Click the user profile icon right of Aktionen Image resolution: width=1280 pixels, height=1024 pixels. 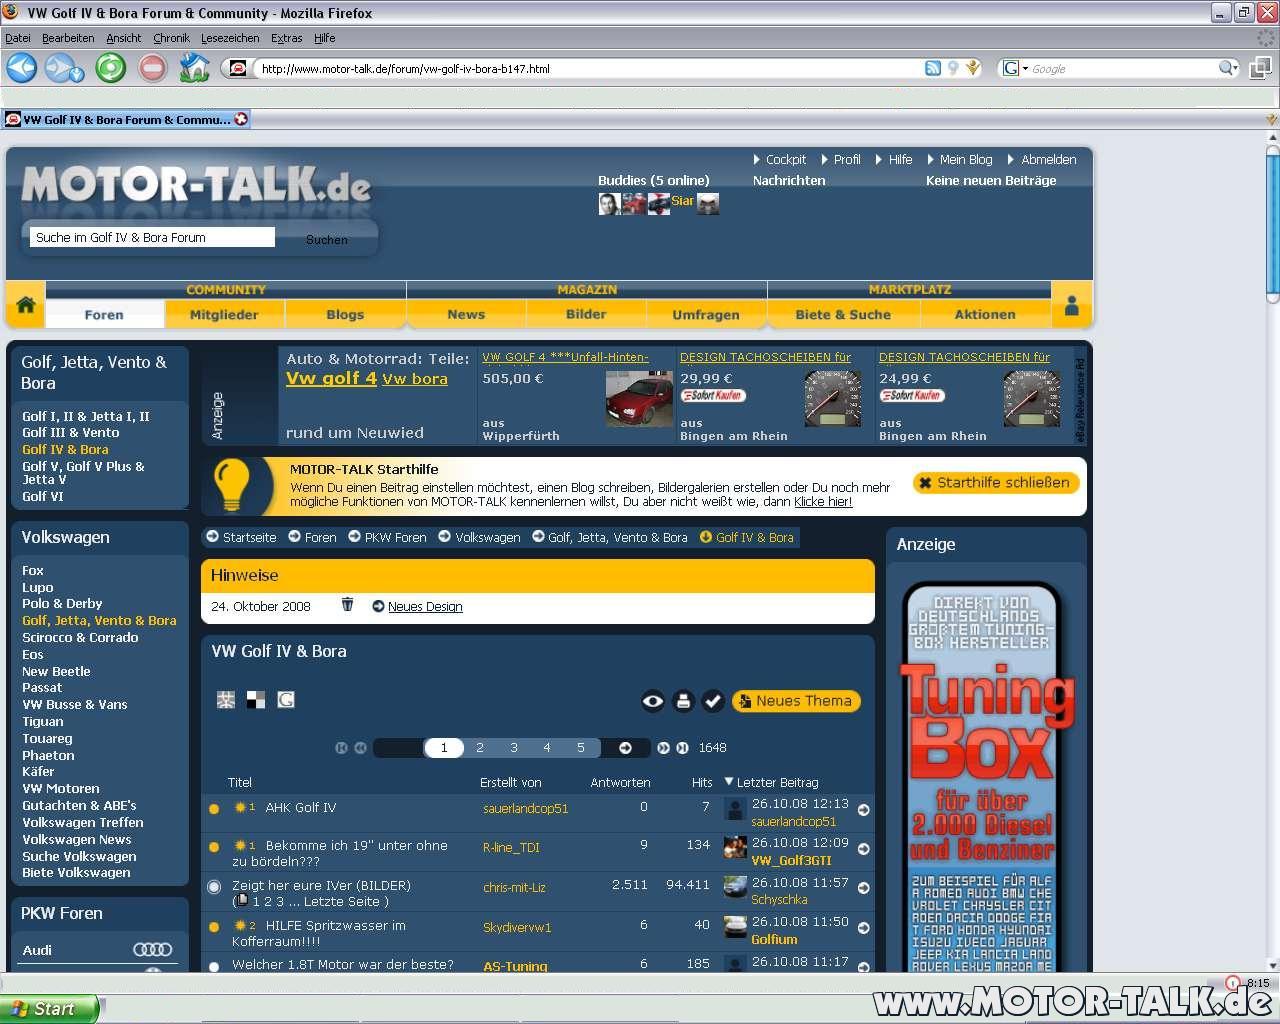(1071, 306)
